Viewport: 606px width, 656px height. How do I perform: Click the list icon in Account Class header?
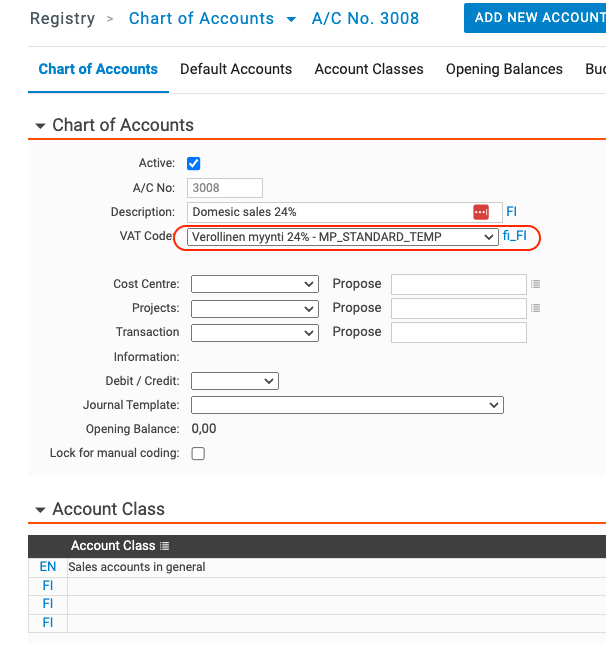(x=164, y=546)
